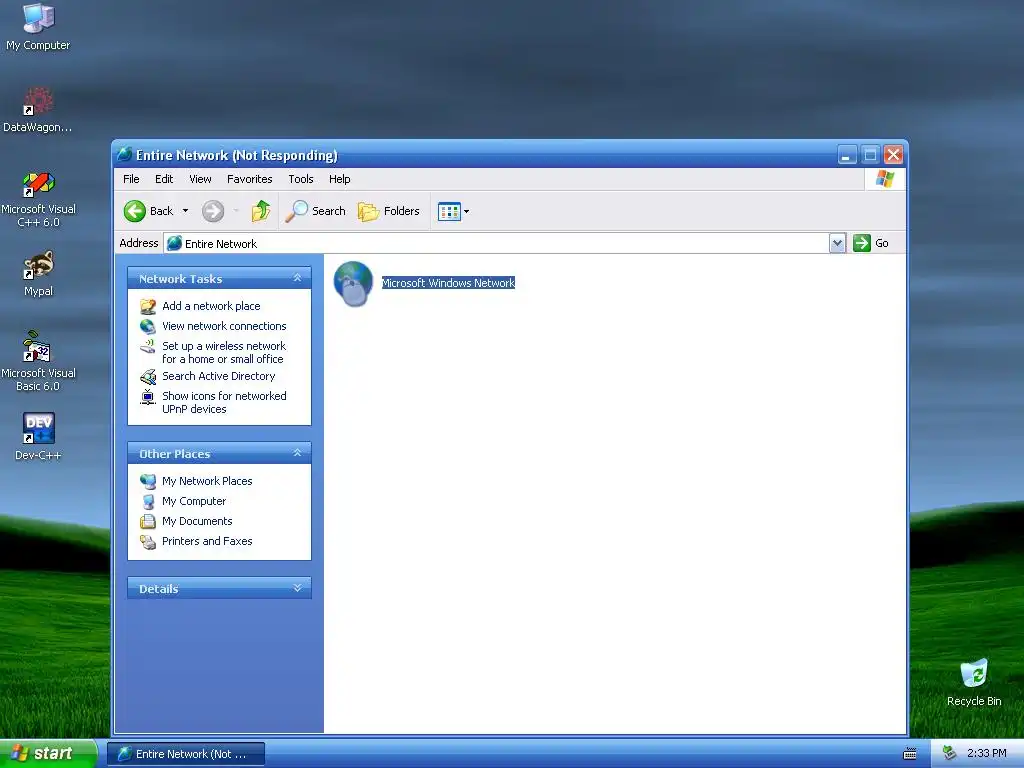
Task: Click the 2:33 PM clock
Action: 986,753
